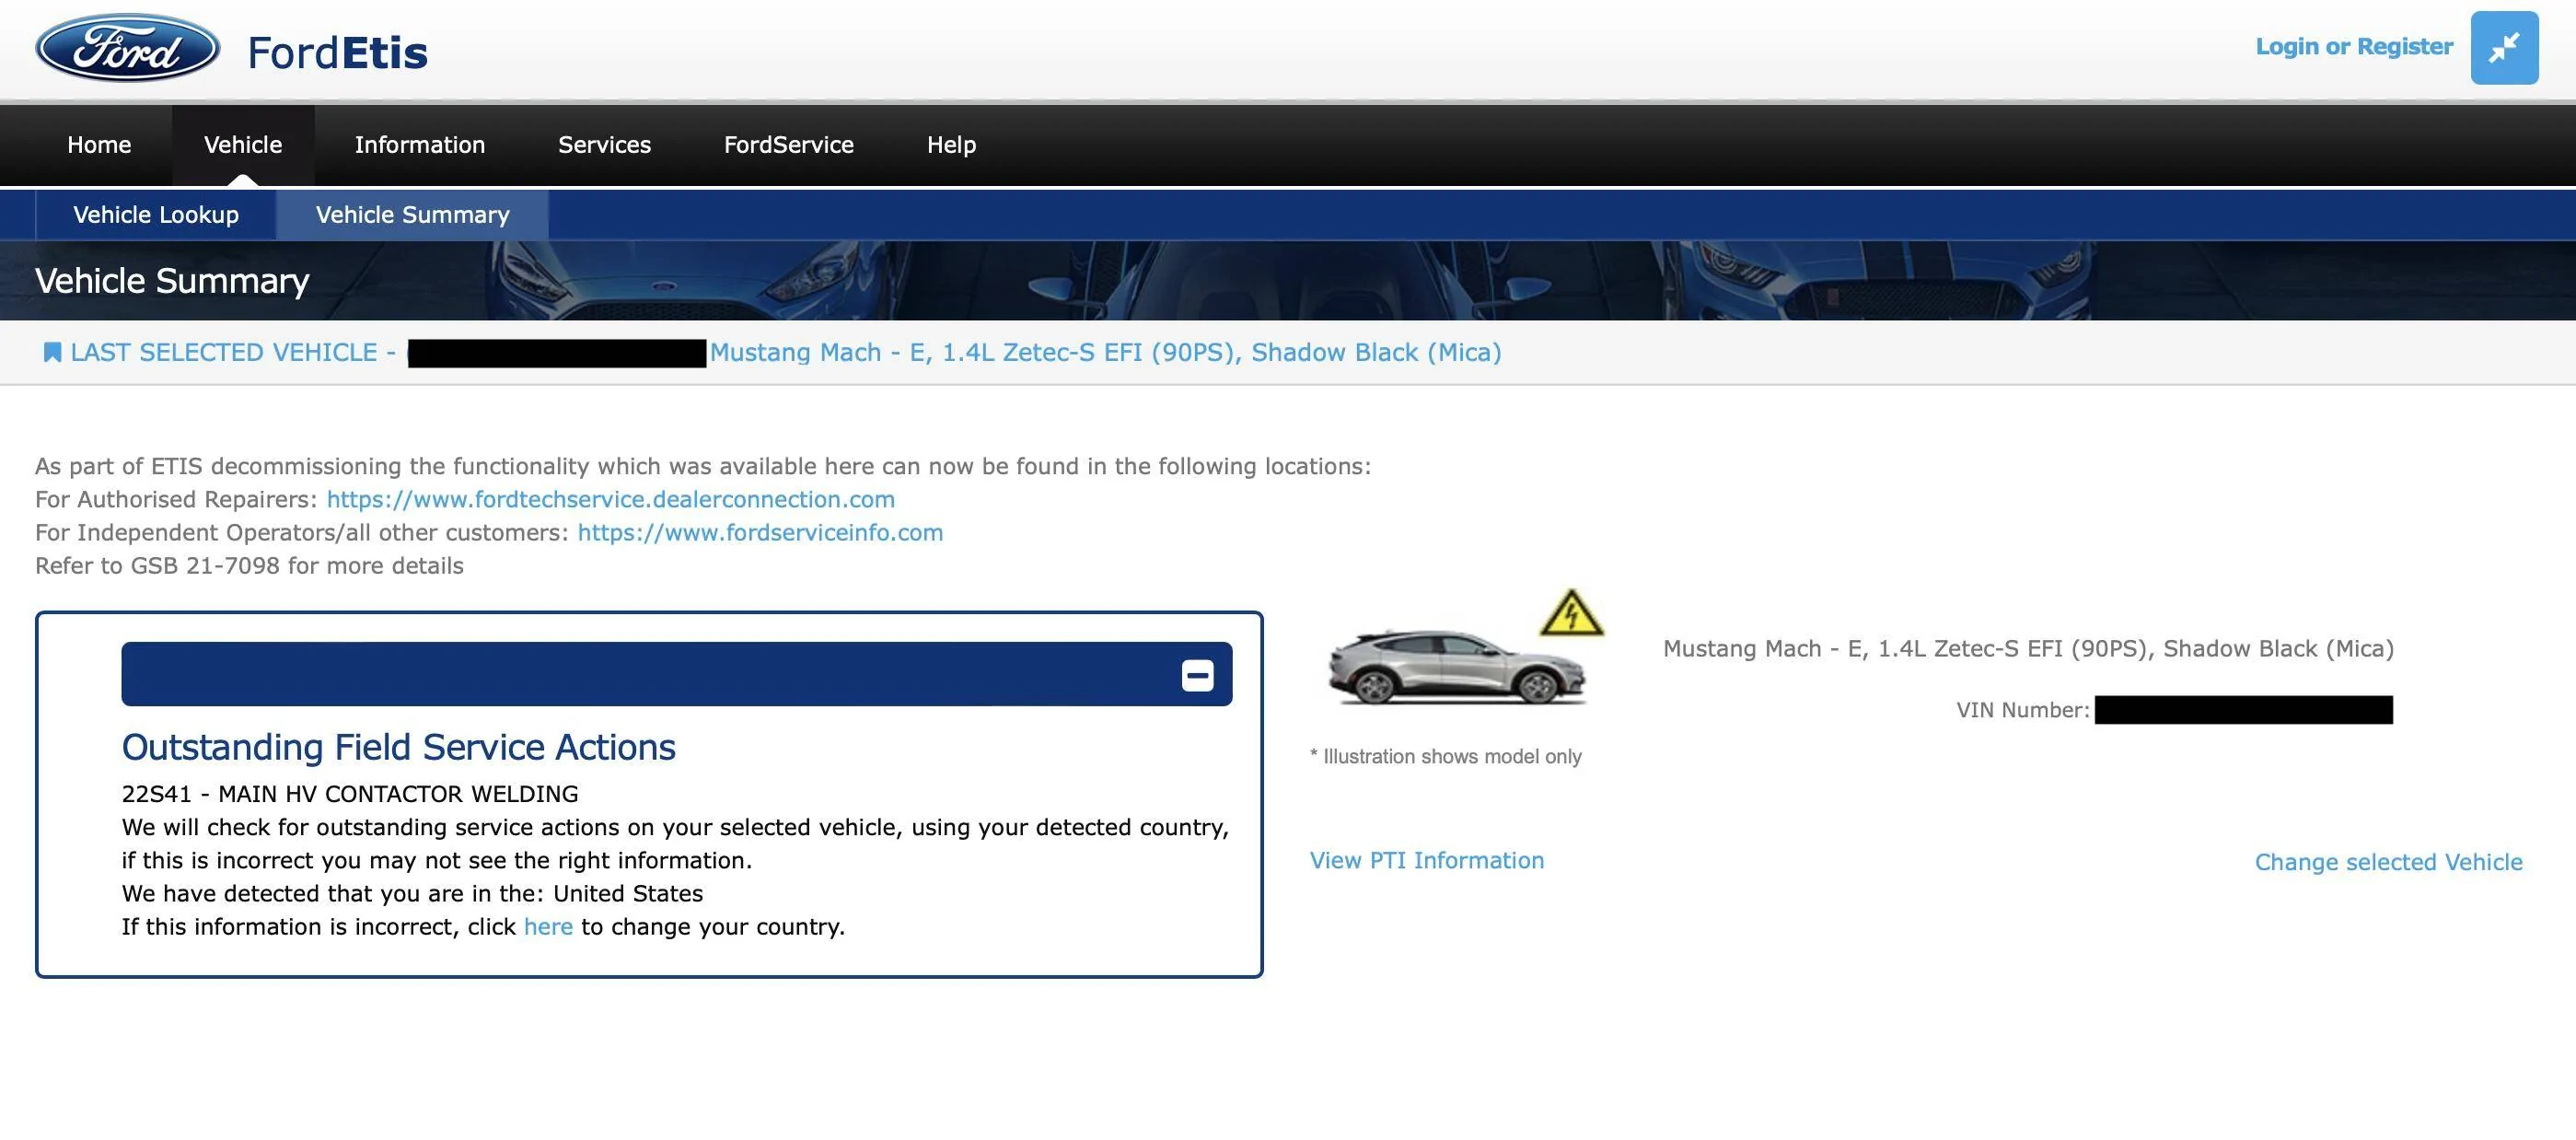This screenshot has height=1140, width=2576.
Task: Open the Help menu
Action: [x=951, y=145]
